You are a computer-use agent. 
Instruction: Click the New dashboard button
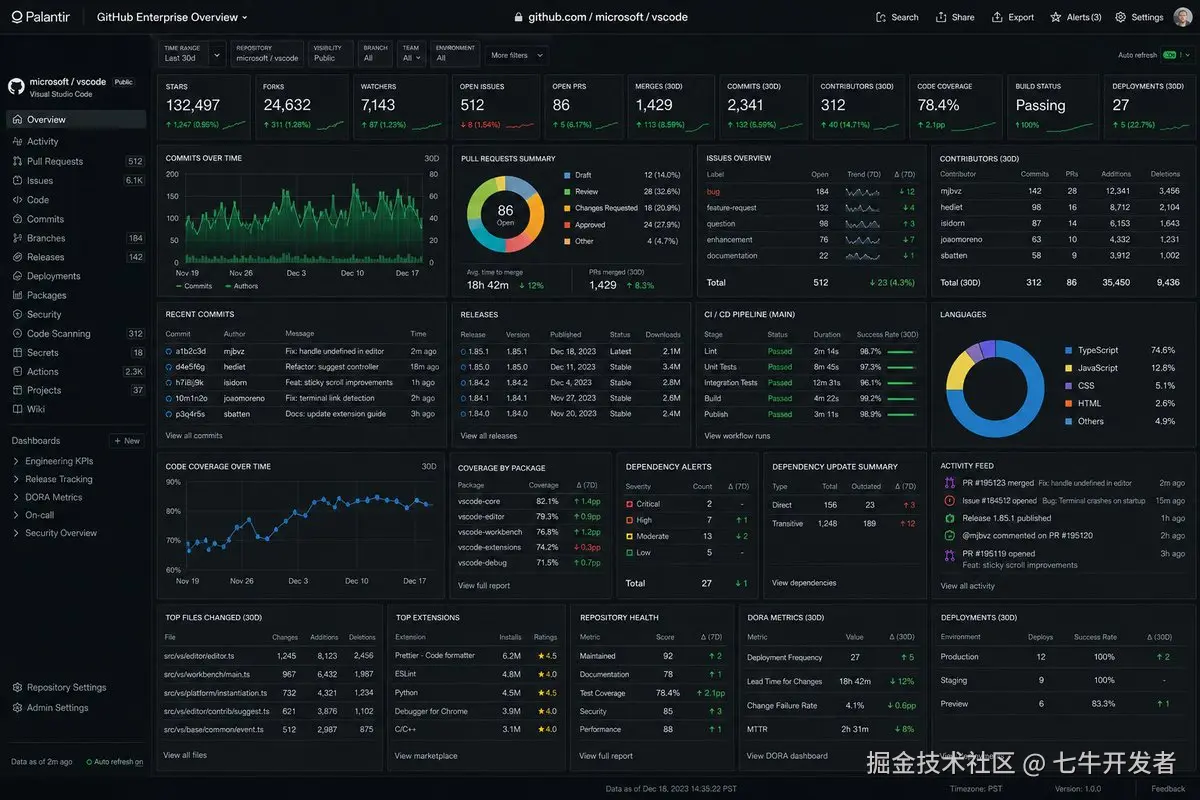(x=127, y=441)
